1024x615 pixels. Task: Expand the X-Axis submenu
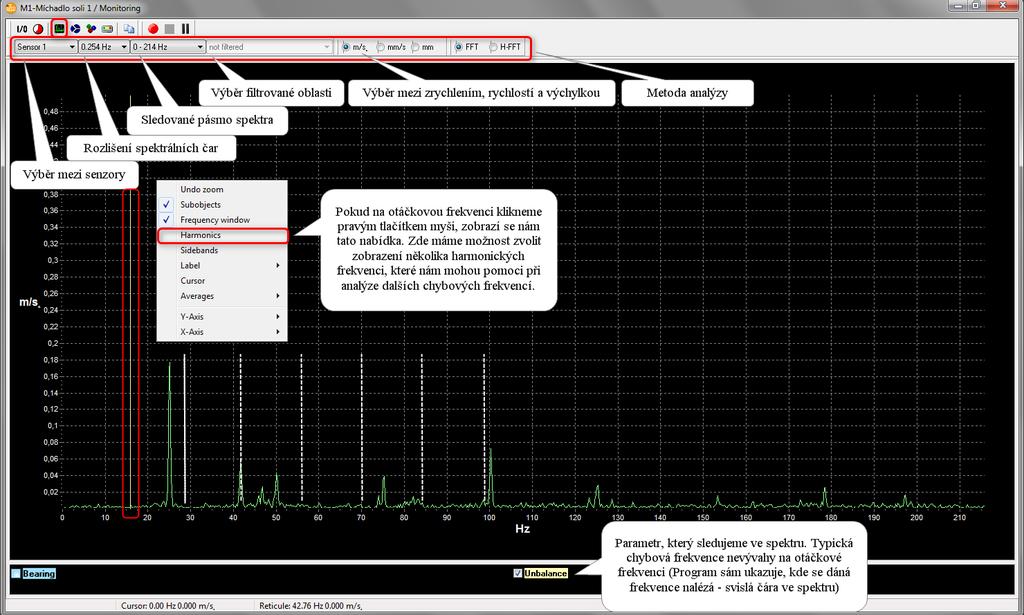click(222, 332)
